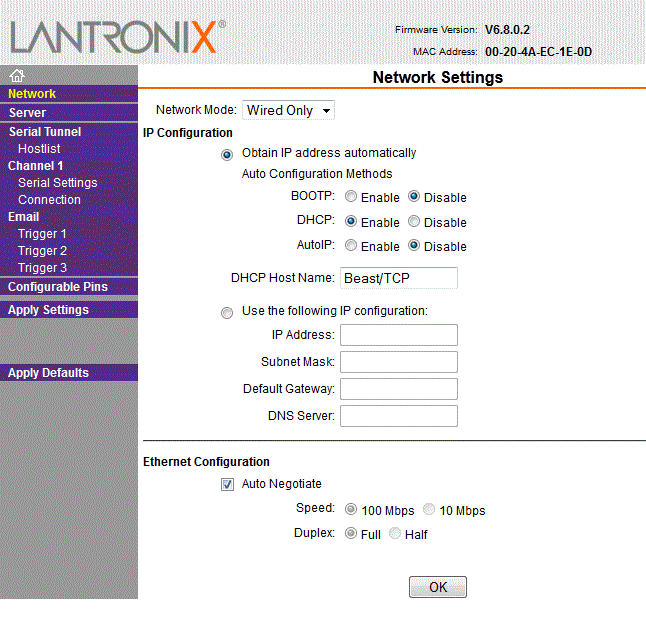Open Trigger 3 settings
Viewport: 646px width, 639px height.
42,268
